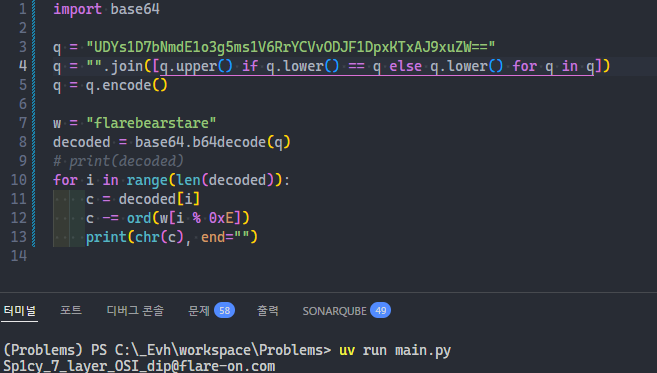Click the 'for i in range' loop line
This screenshot has width=657, height=373.
click(171, 180)
